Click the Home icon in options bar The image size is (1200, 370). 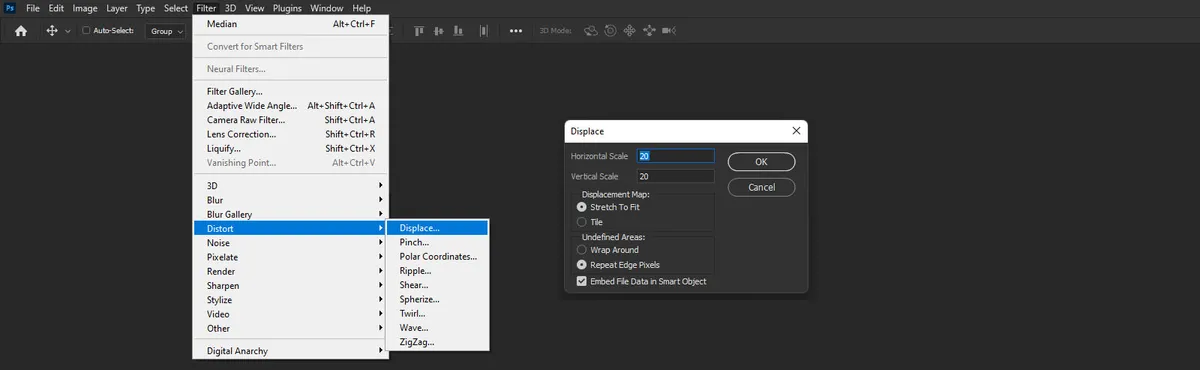click(20, 31)
